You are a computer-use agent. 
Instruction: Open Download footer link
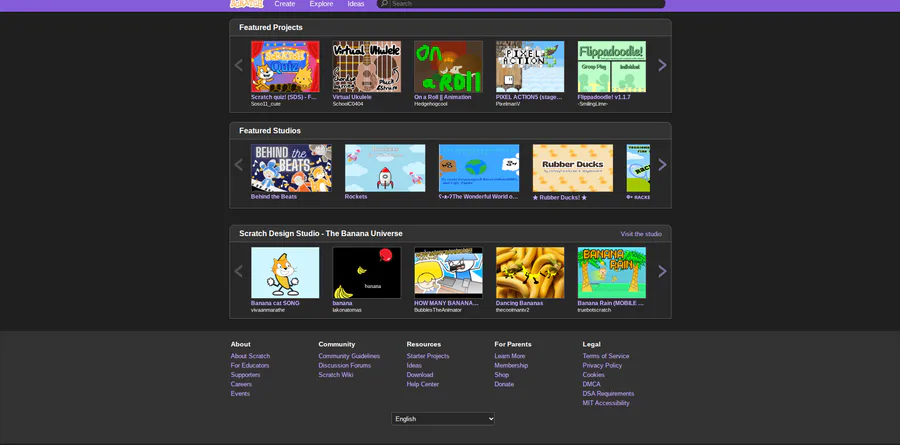(x=420, y=375)
